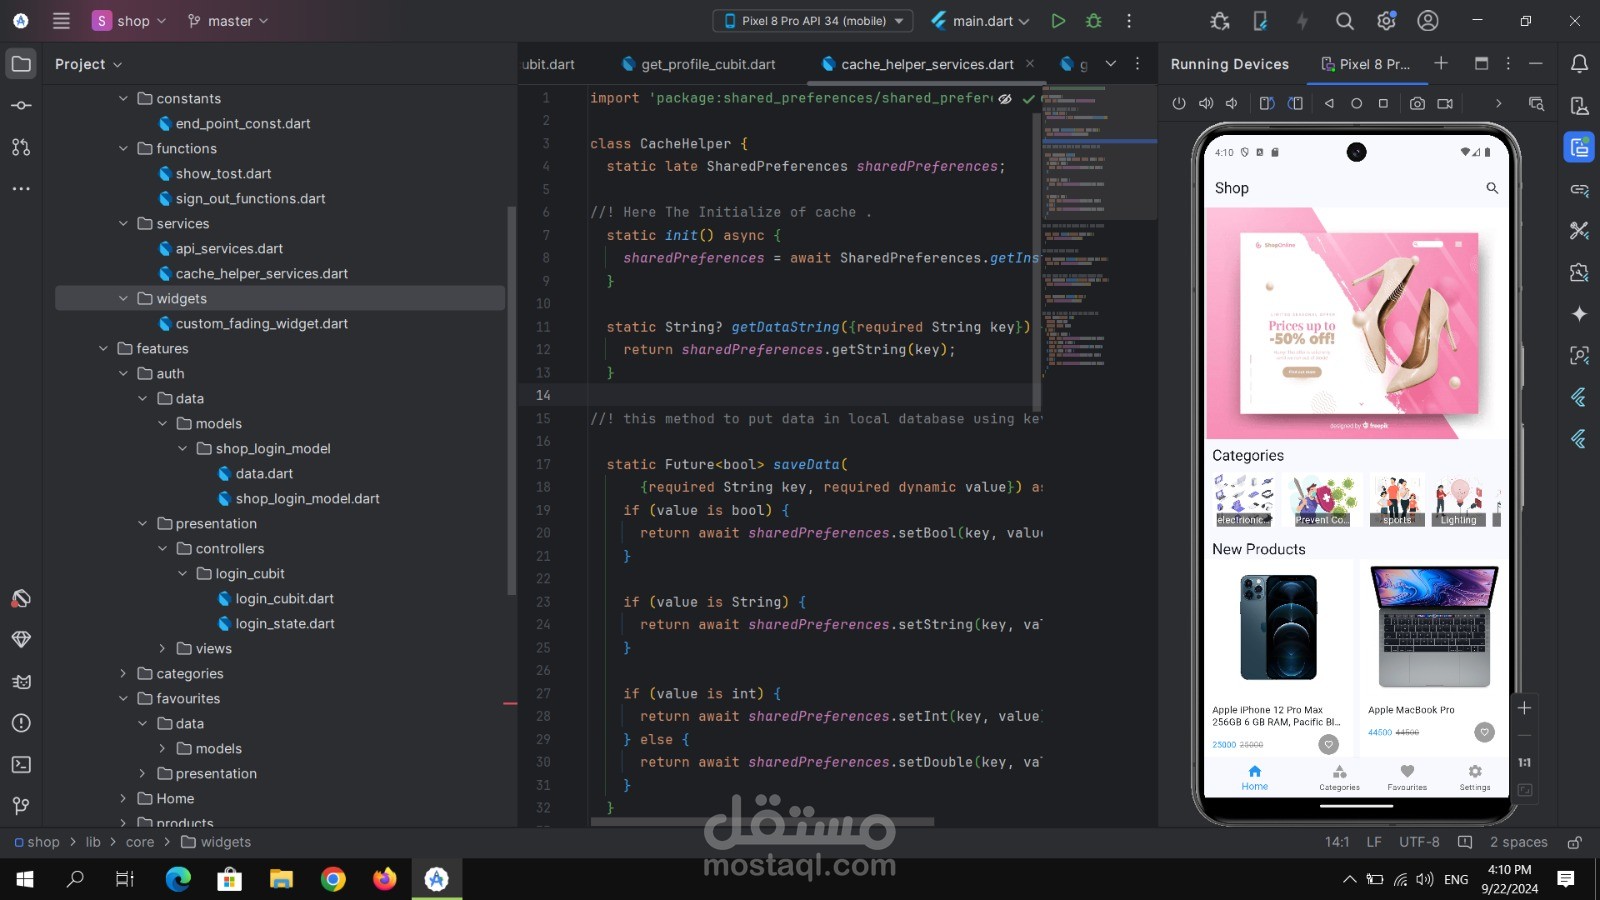Tap the sports category thumbnail

pos(1397,500)
